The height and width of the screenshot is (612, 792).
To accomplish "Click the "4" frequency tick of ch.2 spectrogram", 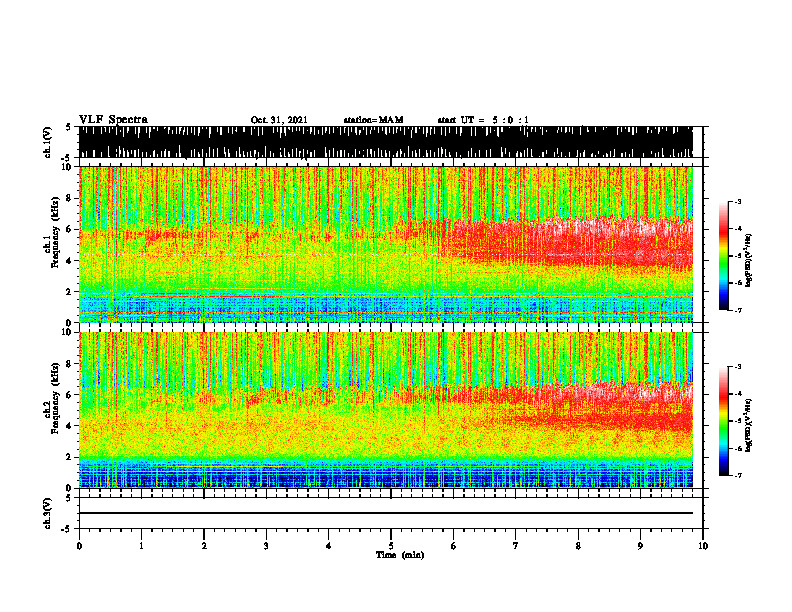I will pos(70,426).
